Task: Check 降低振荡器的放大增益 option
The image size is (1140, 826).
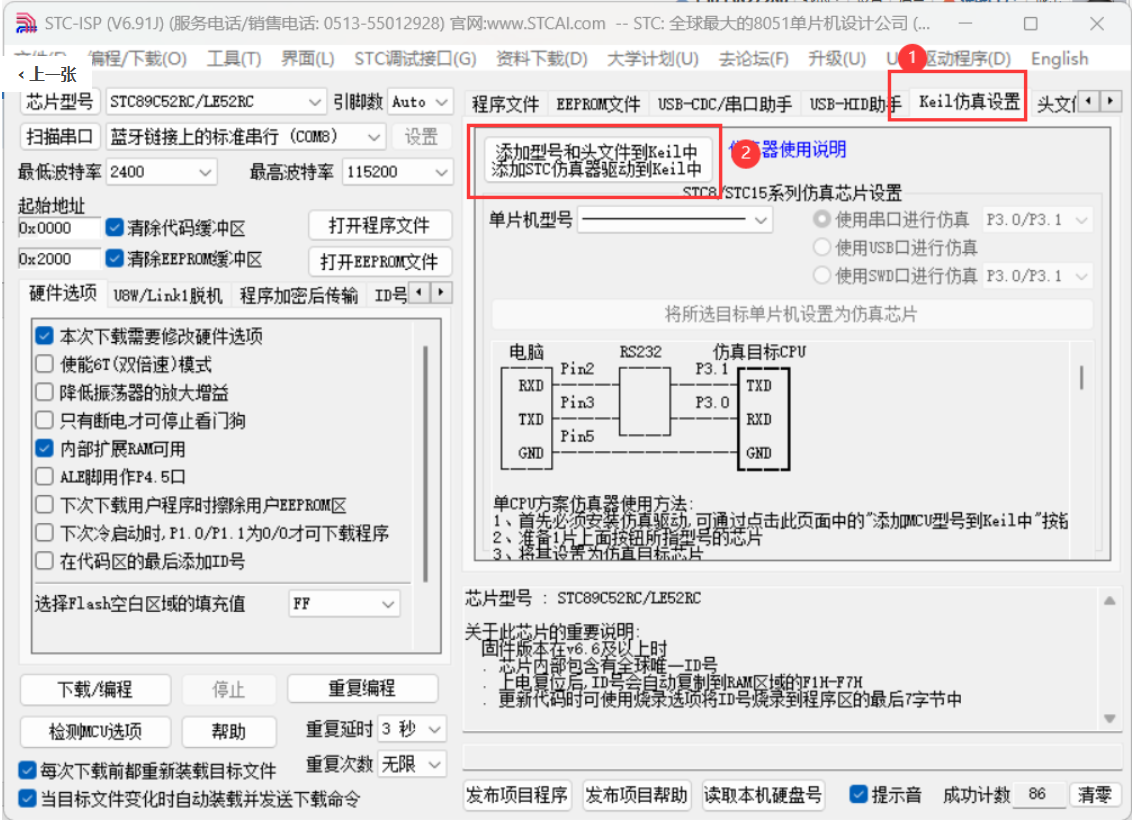Action: 44,394
